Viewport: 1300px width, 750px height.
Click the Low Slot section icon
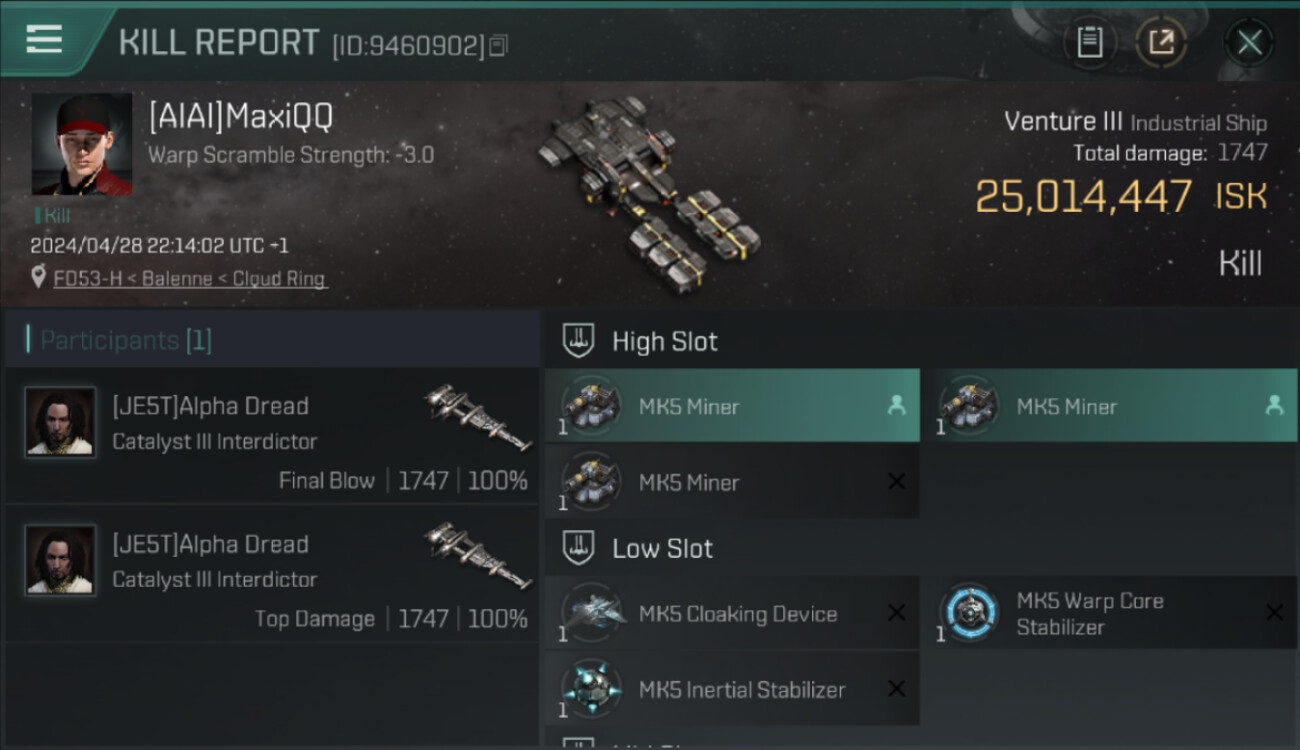coord(578,548)
